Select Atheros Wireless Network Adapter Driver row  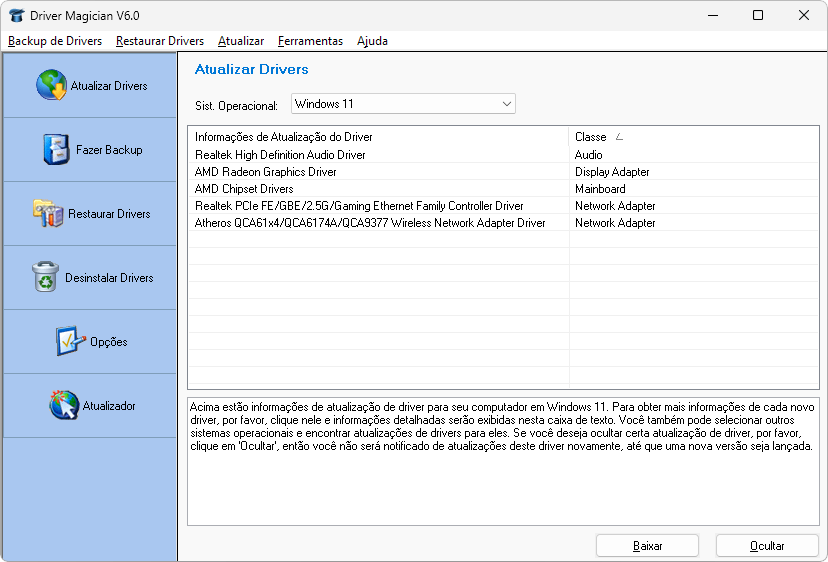[x=370, y=223]
